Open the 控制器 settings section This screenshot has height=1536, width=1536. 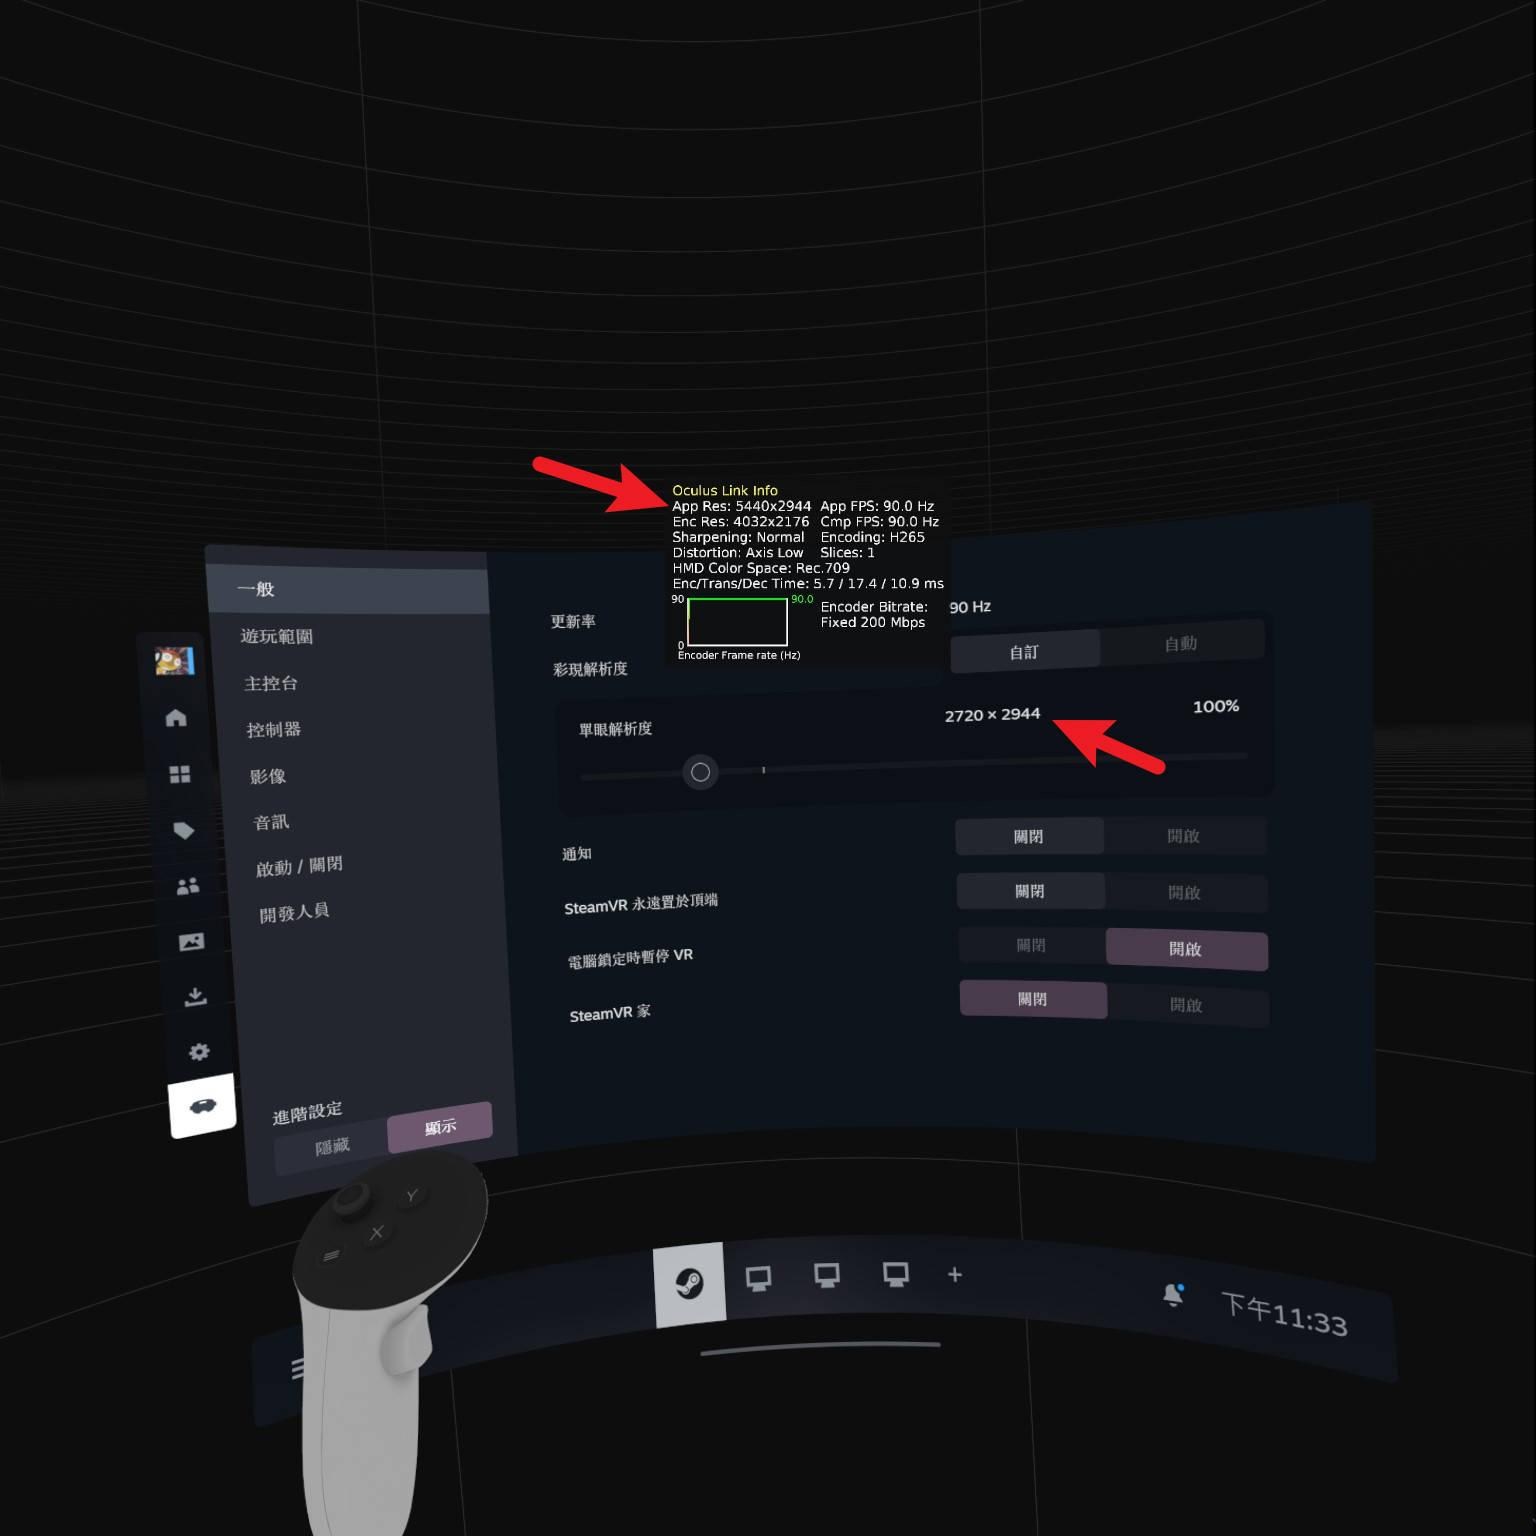[x=273, y=730]
